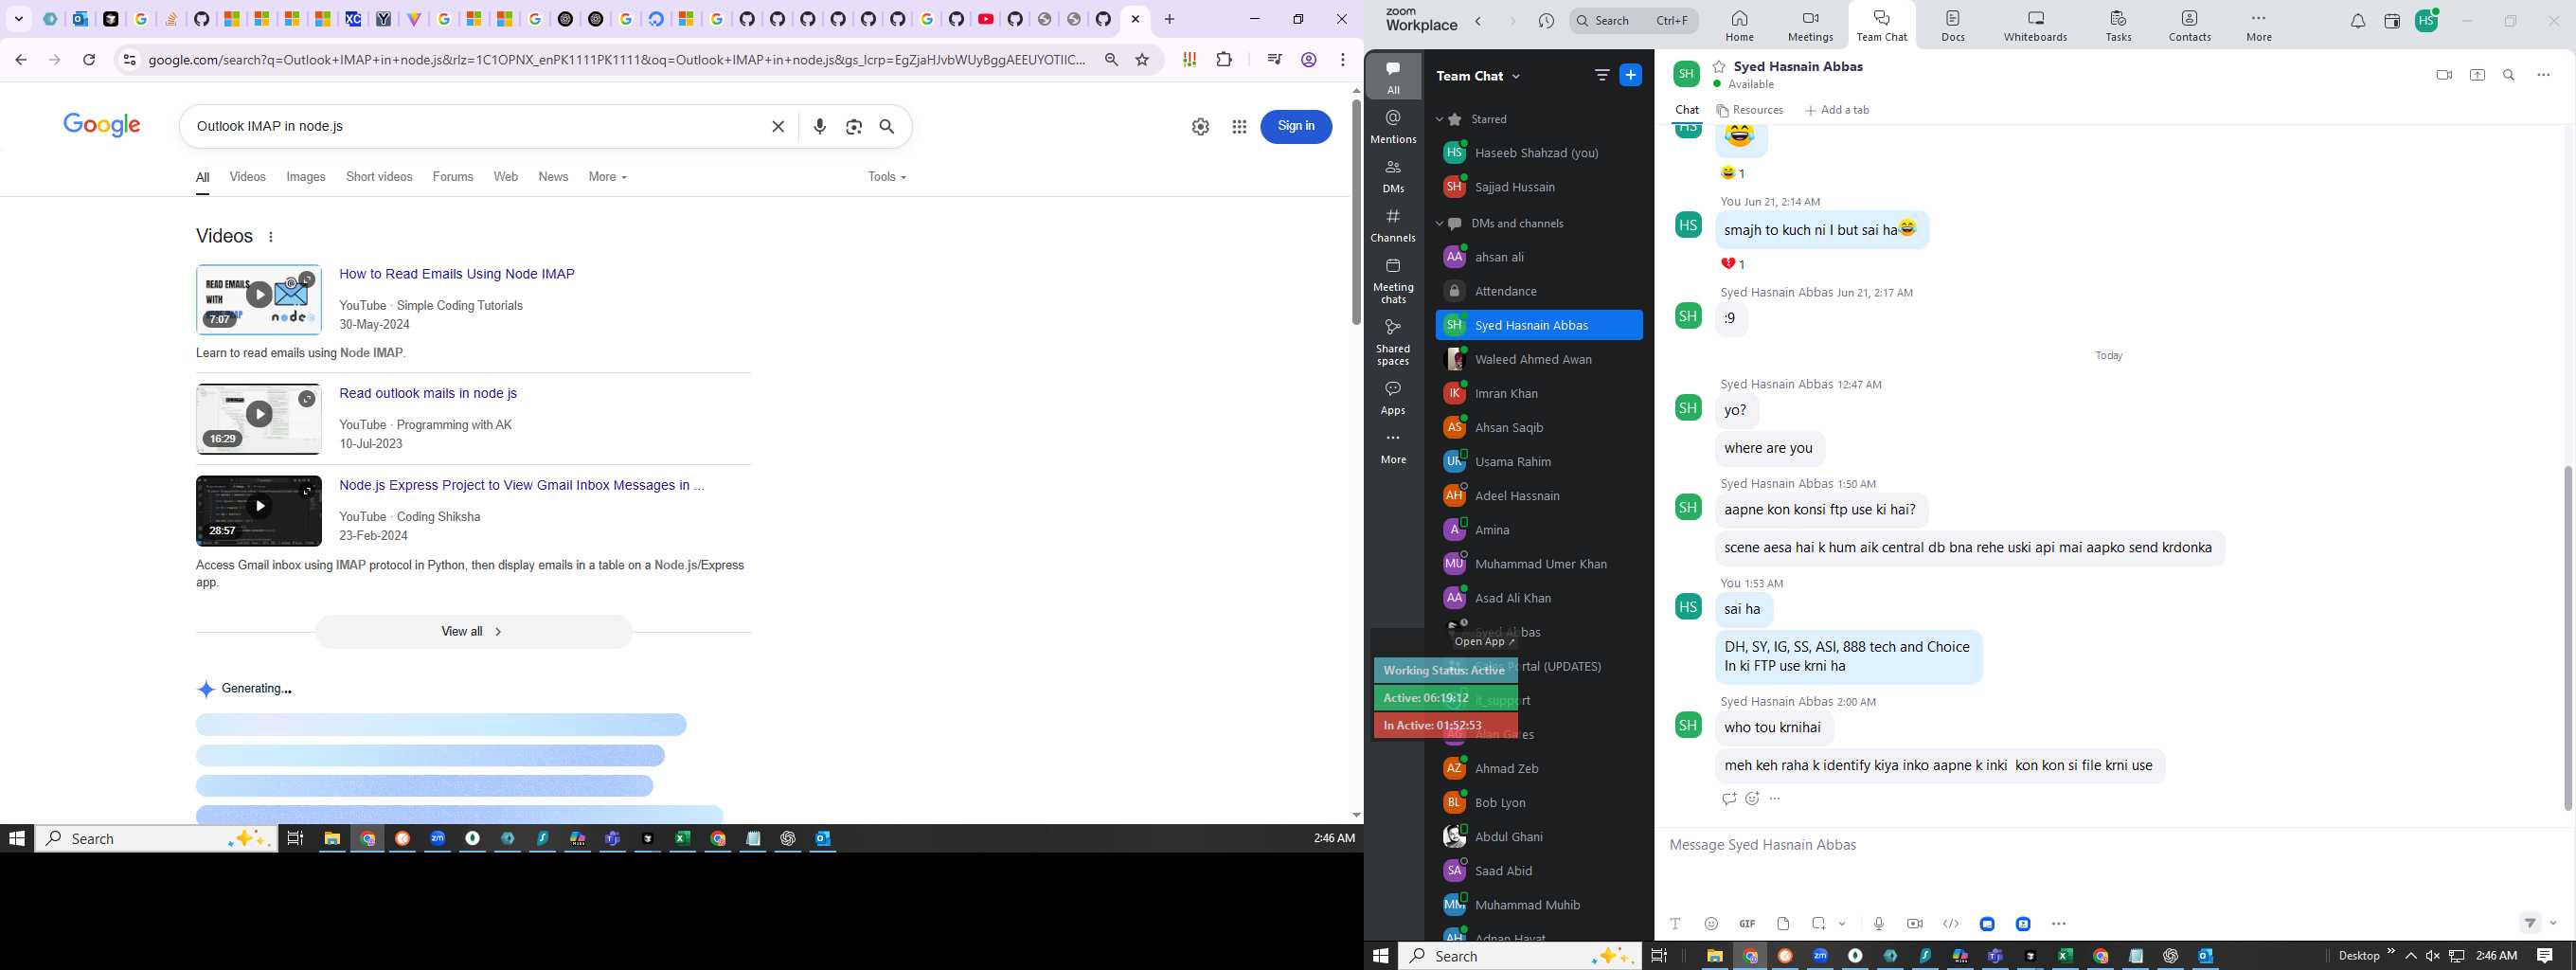Image resolution: width=2576 pixels, height=970 pixels.
Task: Search within this chat using magnifier icon
Action: tap(2509, 75)
